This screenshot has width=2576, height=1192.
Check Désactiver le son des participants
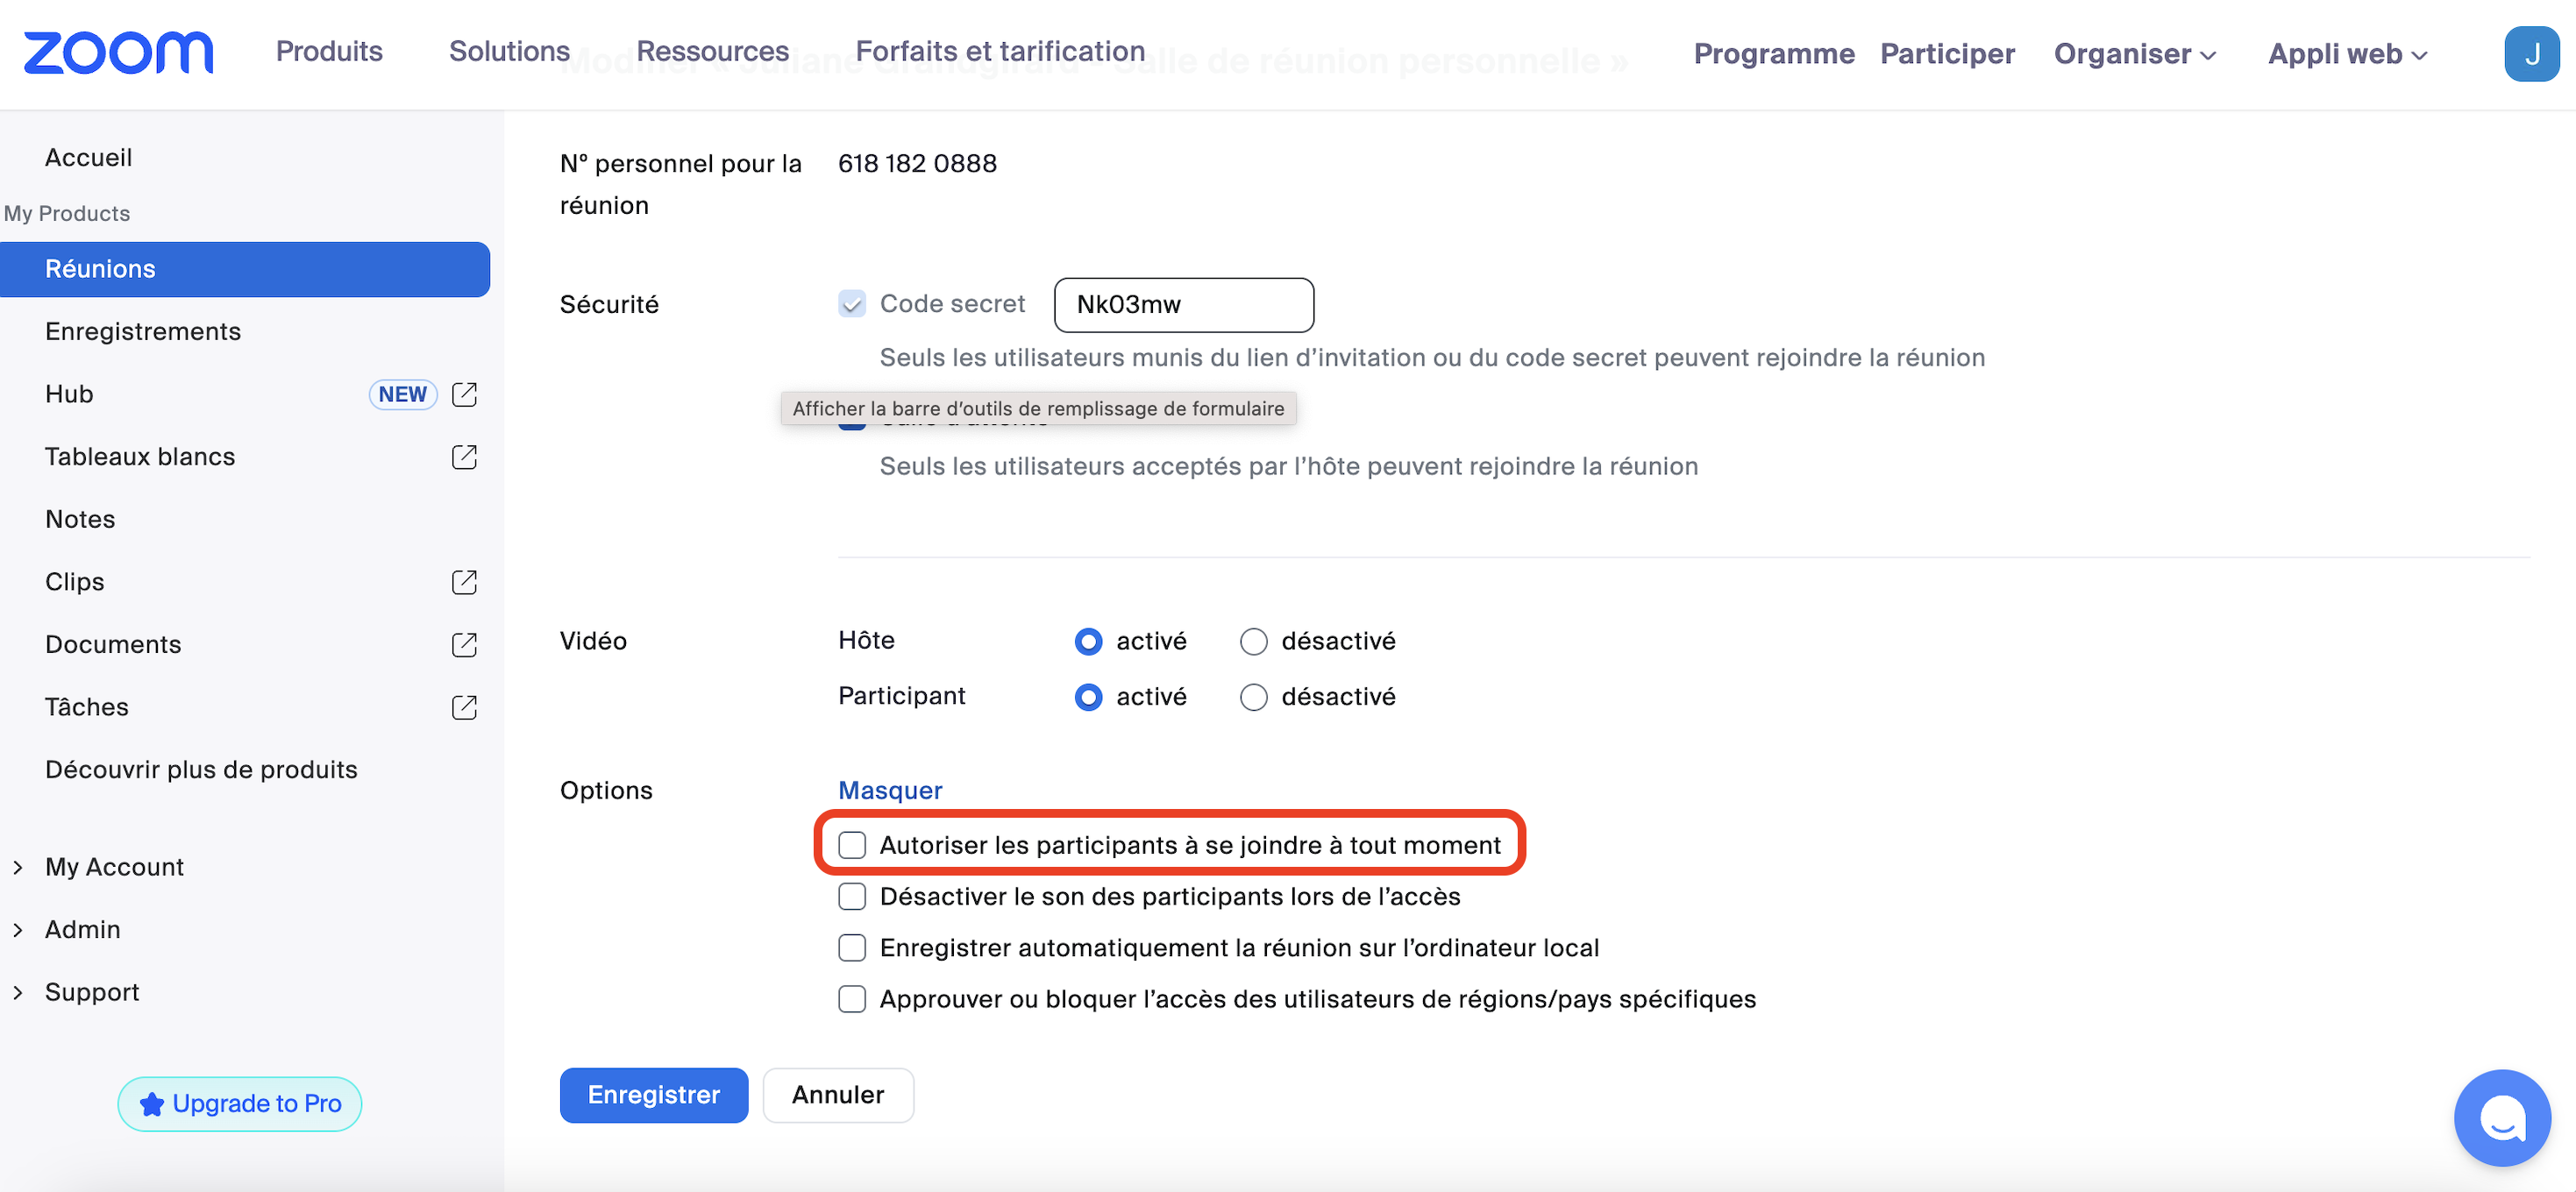click(x=852, y=896)
